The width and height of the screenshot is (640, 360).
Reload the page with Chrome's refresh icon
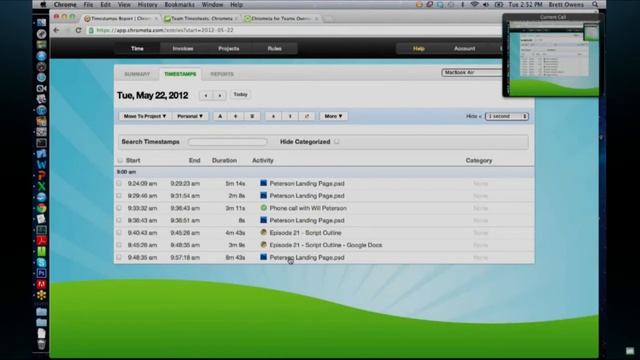(x=78, y=30)
